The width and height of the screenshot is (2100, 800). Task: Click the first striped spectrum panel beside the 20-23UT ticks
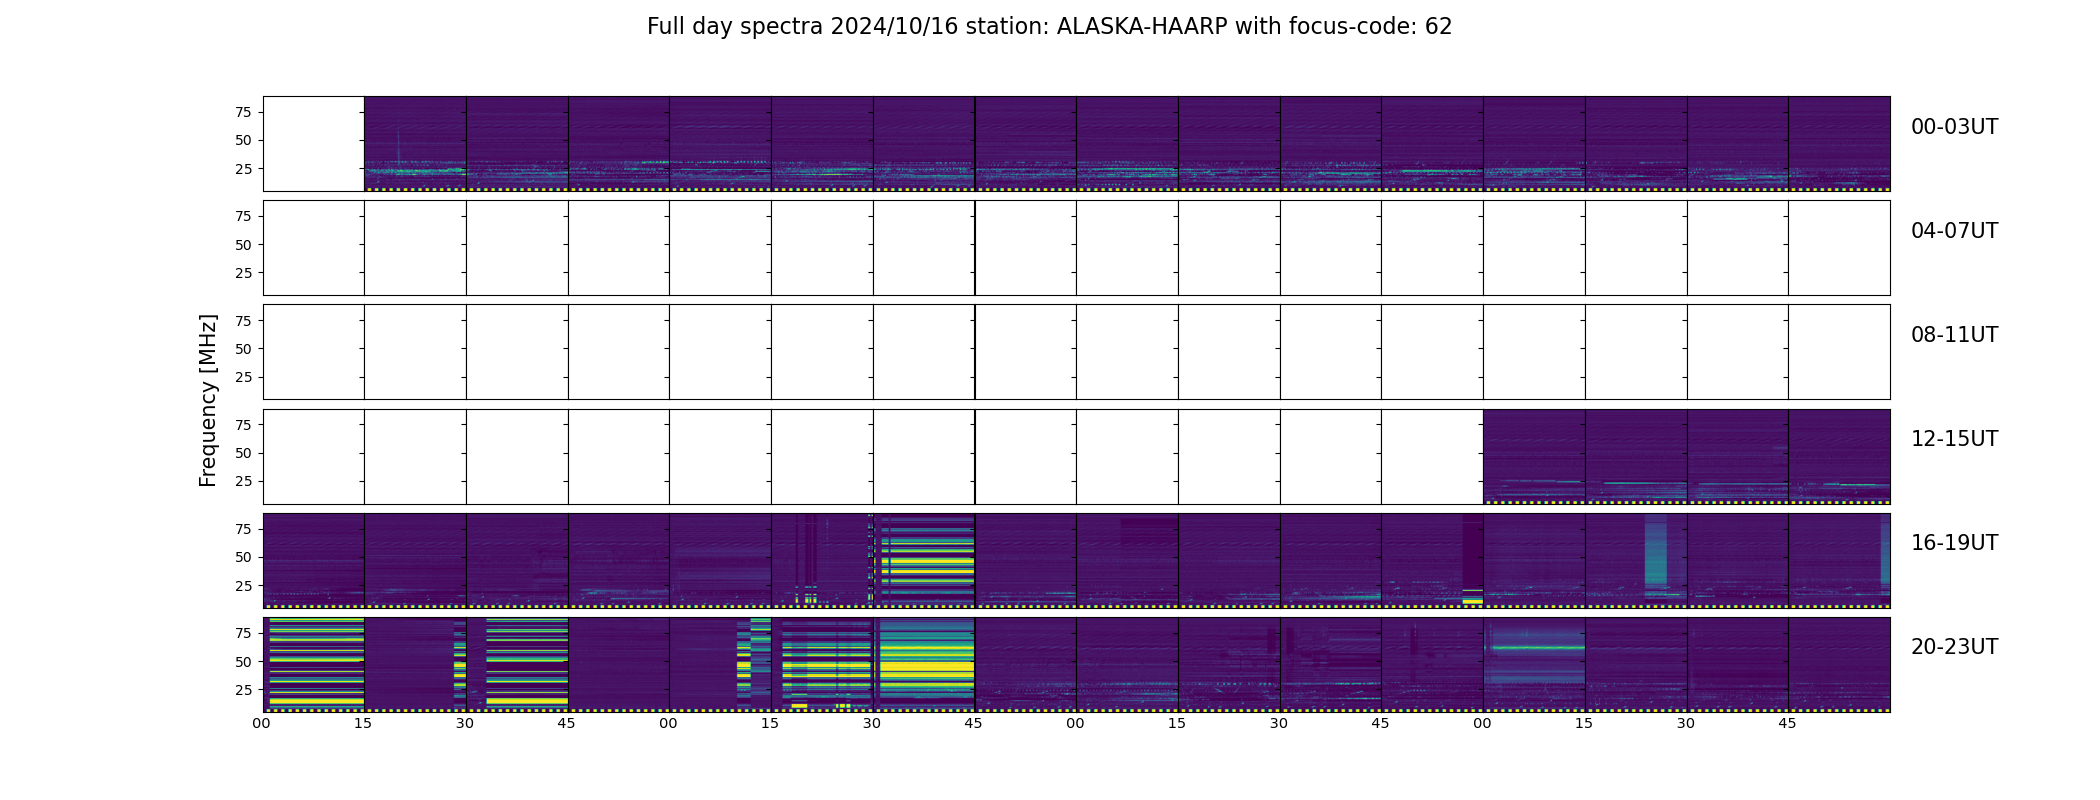pos(314,665)
